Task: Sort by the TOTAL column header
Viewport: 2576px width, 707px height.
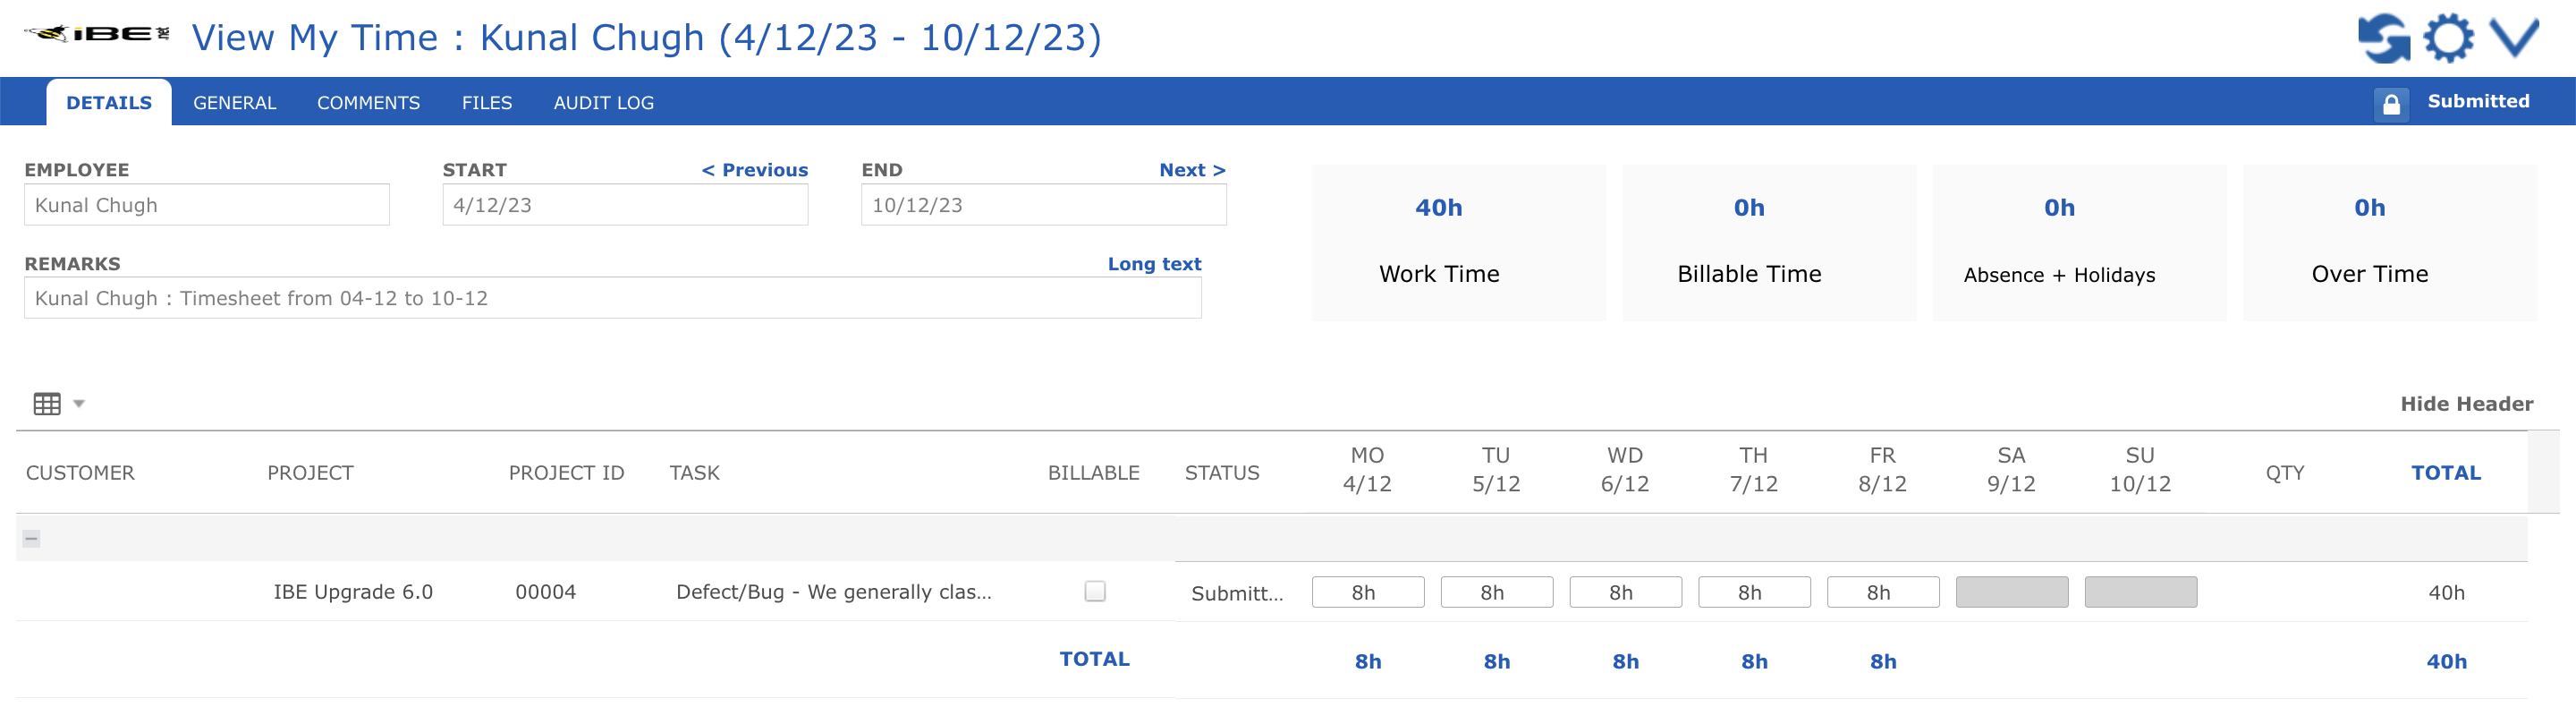Action: click(2445, 473)
